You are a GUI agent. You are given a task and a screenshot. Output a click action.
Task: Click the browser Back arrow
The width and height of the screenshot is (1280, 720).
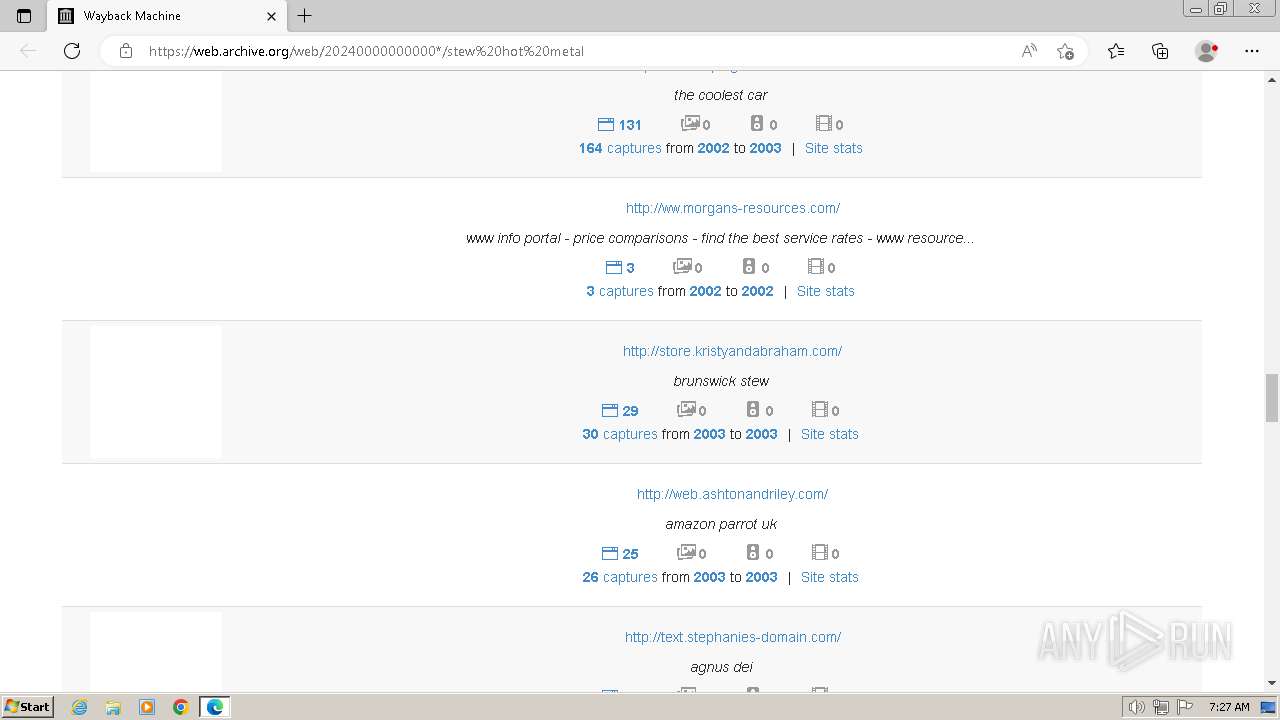click(28, 51)
